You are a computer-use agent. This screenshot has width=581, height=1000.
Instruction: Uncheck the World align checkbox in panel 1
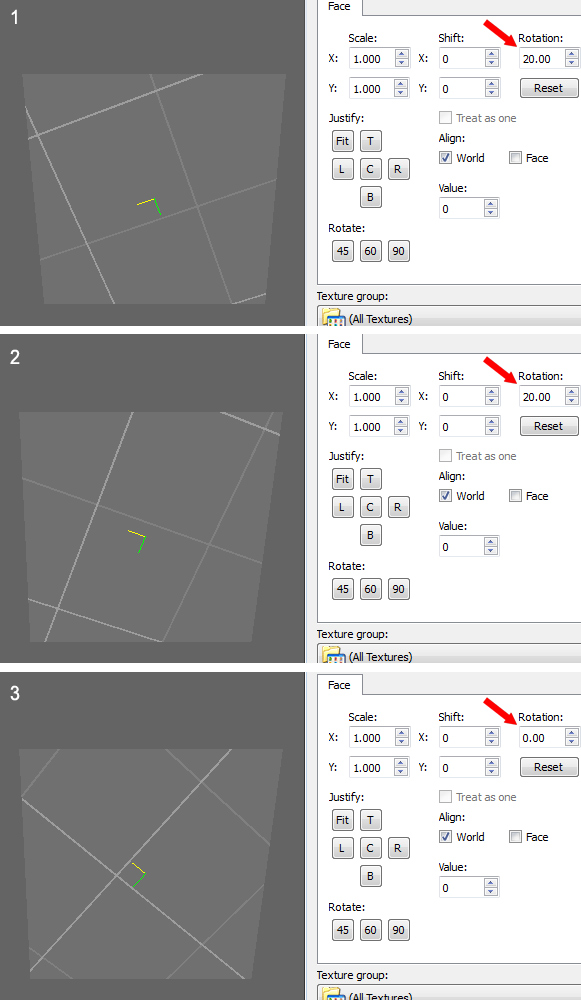tap(446, 158)
